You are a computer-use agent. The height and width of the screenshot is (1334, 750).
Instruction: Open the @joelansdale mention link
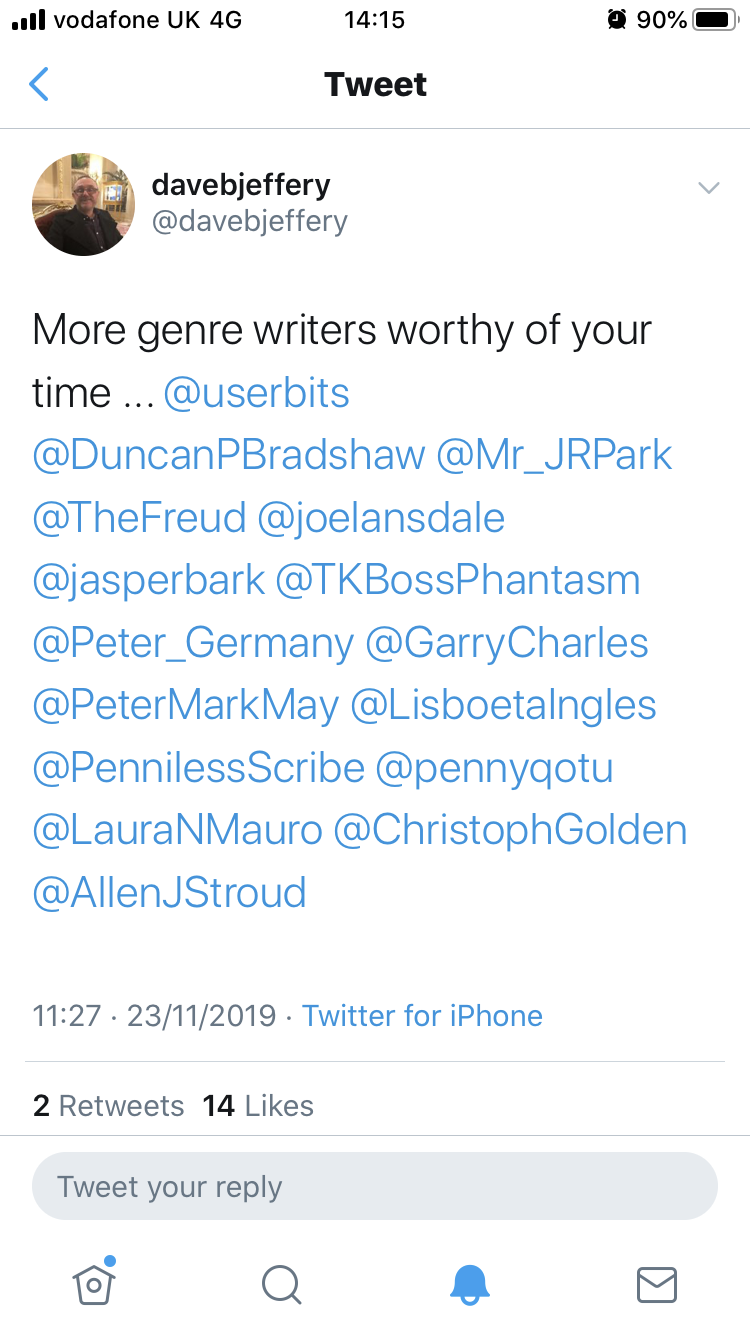[381, 518]
